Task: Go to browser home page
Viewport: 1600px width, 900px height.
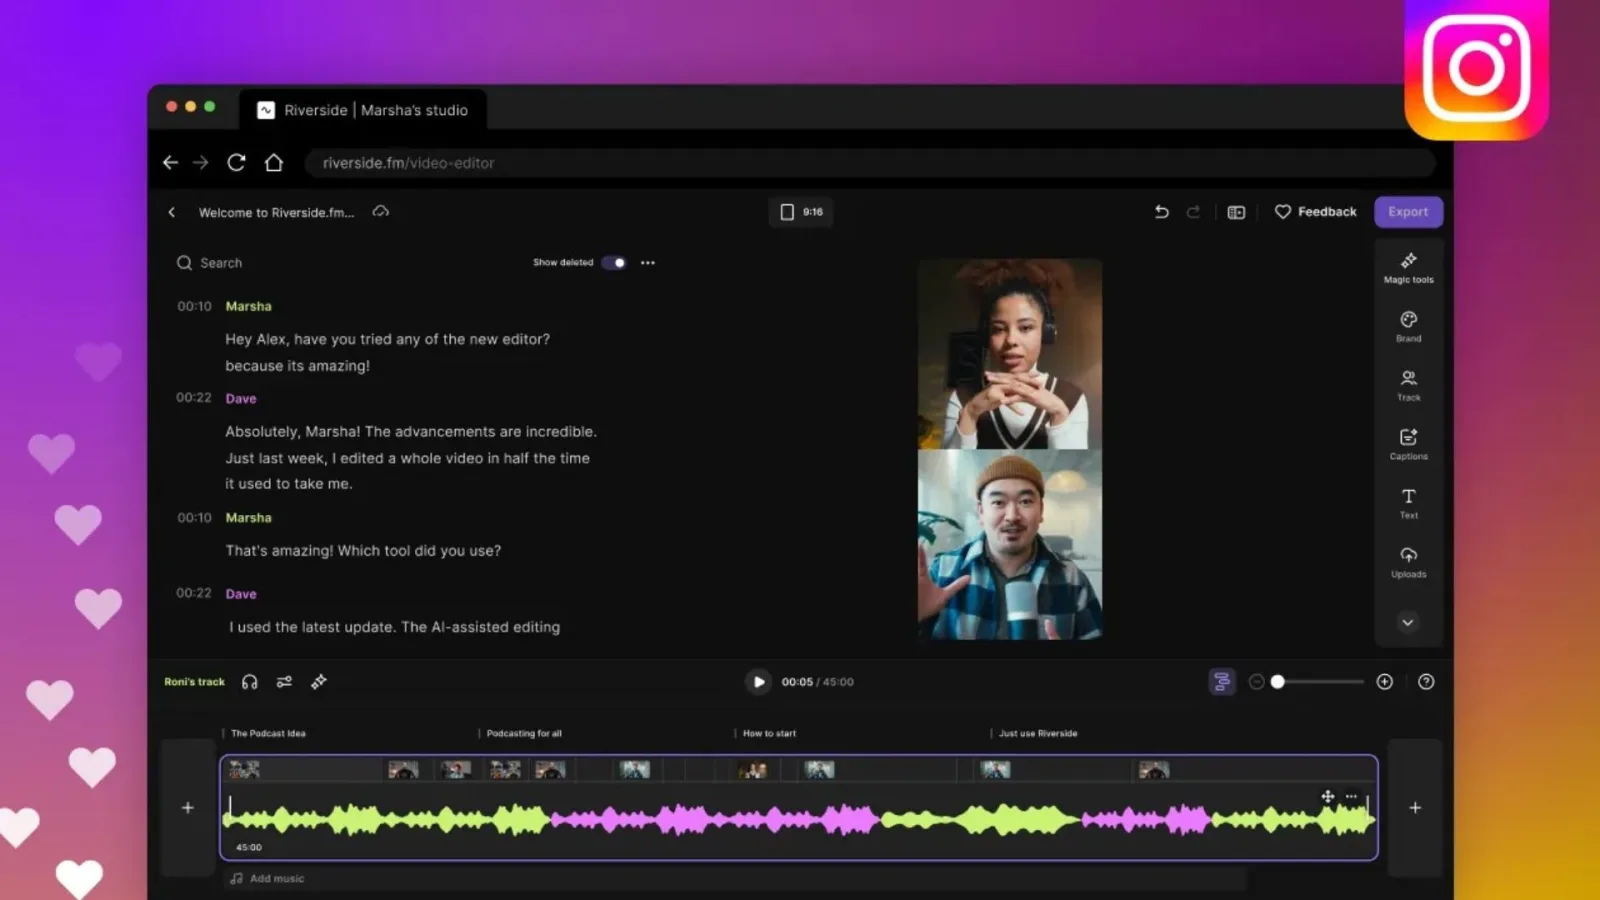Action: click(274, 162)
